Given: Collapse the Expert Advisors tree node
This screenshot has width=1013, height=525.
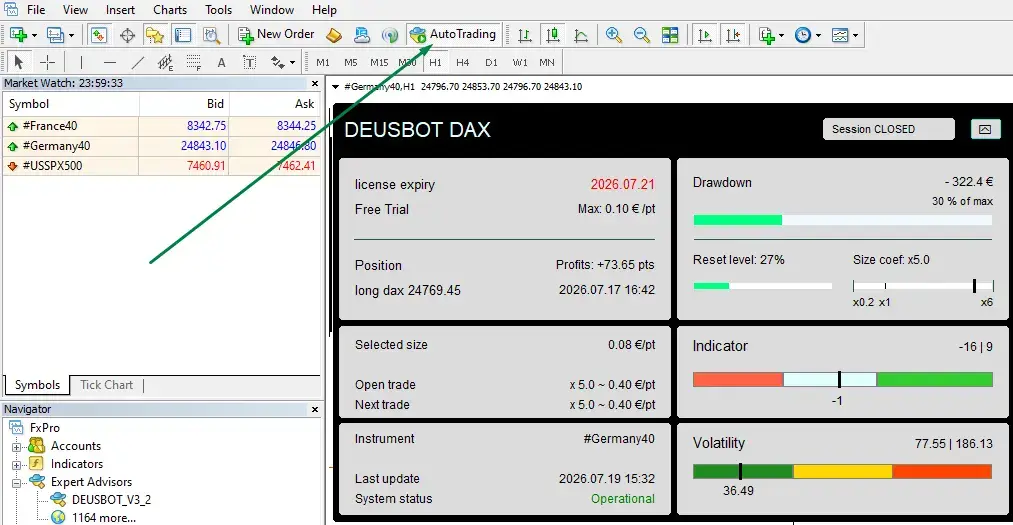Looking at the screenshot, I should point(16,483).
